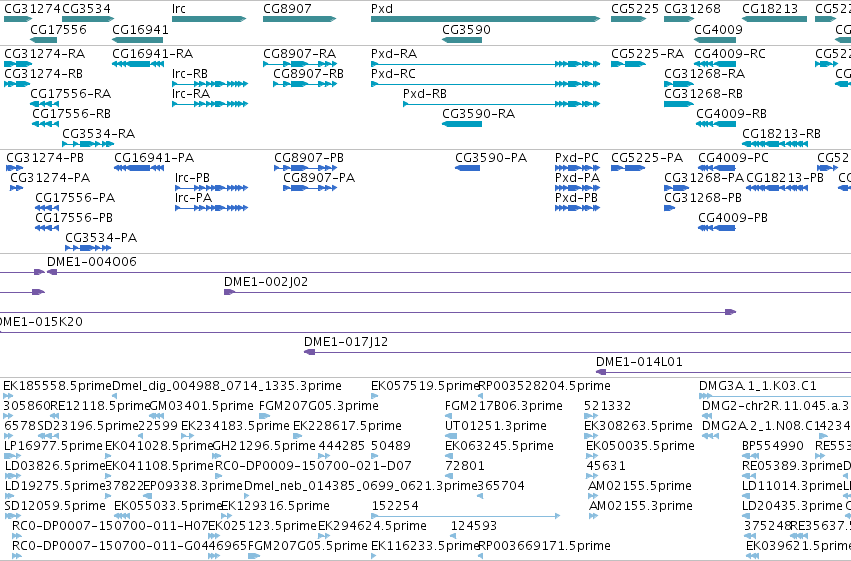The width and height of the screenshot is (851, 561).
Task: Open protein CG8907-PA
Action: pyautogui.click(x=310, y=188)
